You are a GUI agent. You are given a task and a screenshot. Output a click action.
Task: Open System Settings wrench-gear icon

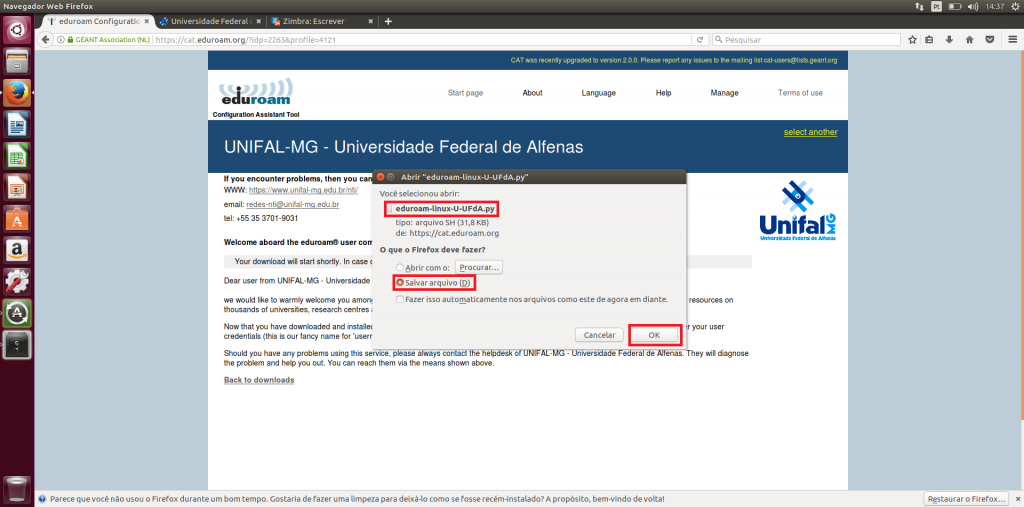tap(17, 282)
